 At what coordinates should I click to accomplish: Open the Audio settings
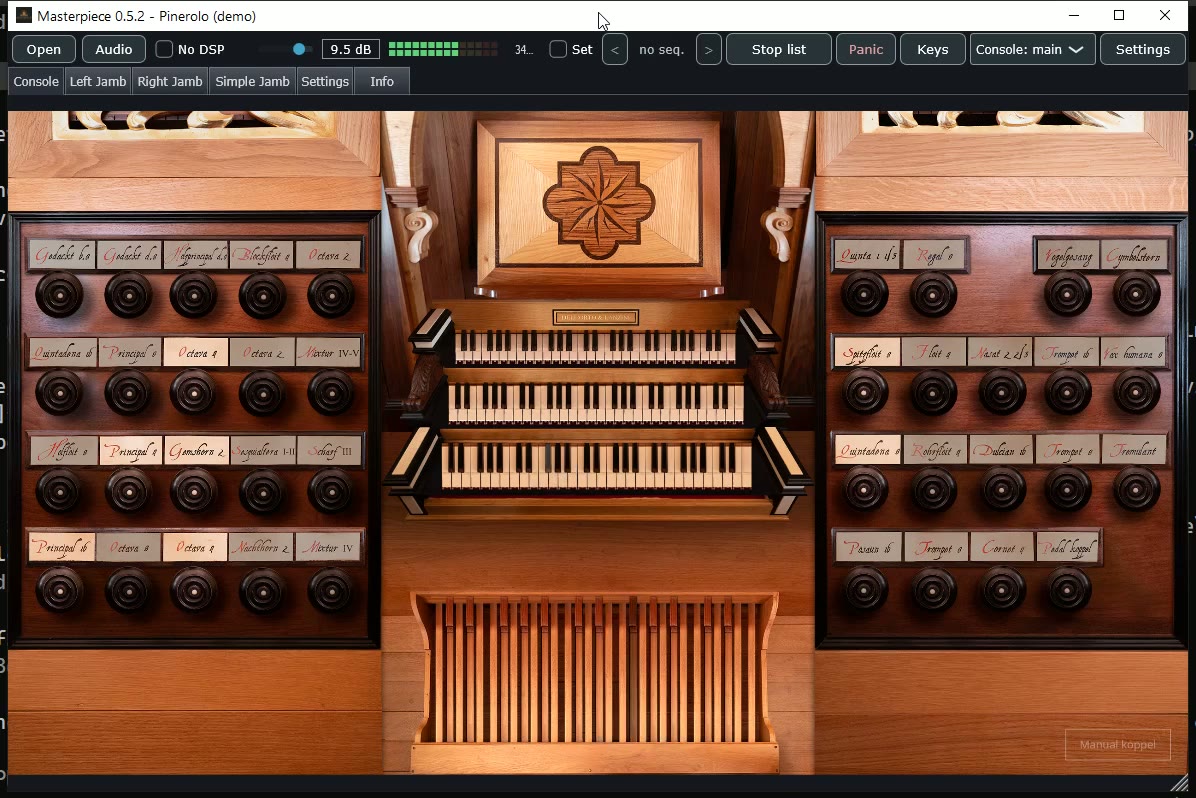(x=114, y=50)
